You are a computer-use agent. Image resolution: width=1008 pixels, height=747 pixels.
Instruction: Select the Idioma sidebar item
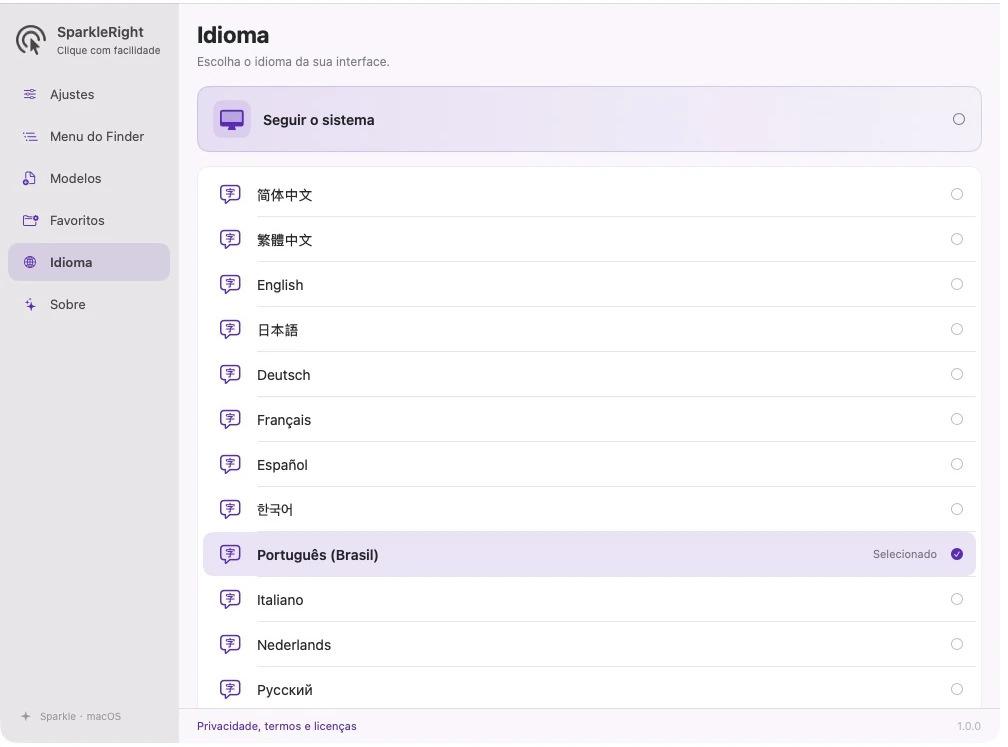point(89,262)
